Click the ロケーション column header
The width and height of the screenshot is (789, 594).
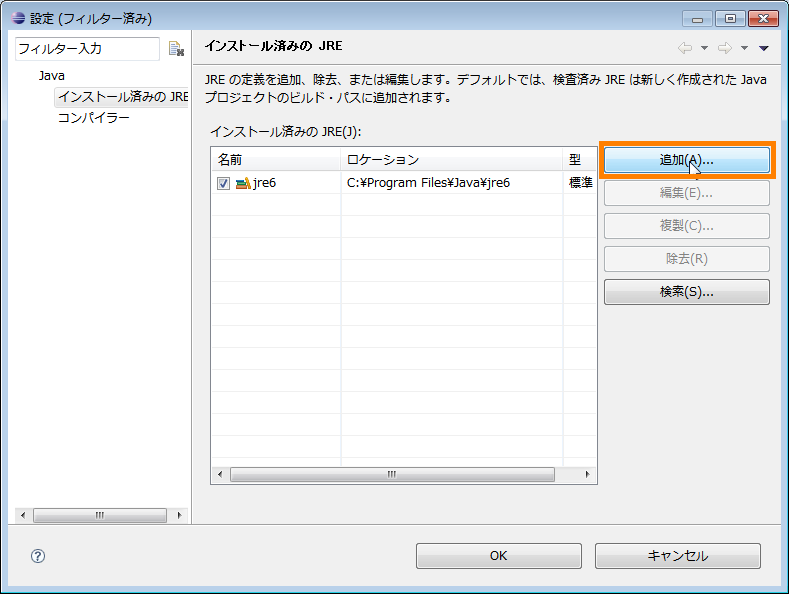tap(451, 160)
